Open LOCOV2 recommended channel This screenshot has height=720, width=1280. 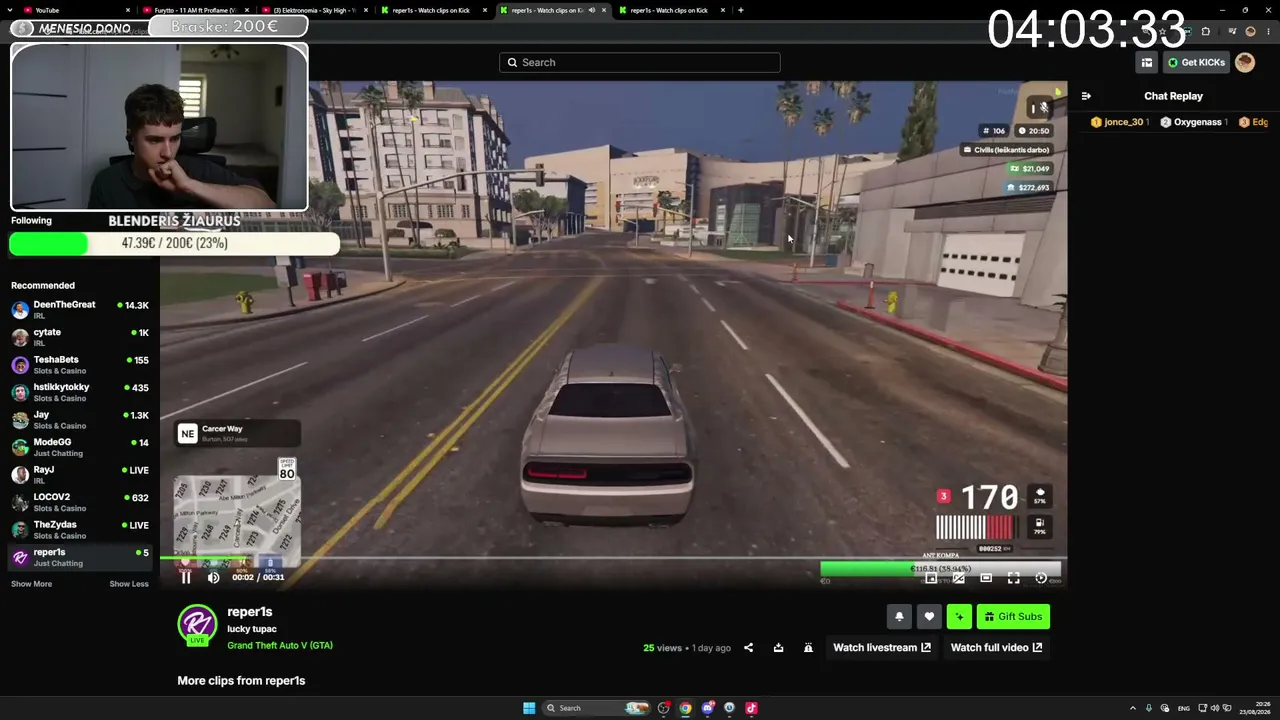click(80, 502)
